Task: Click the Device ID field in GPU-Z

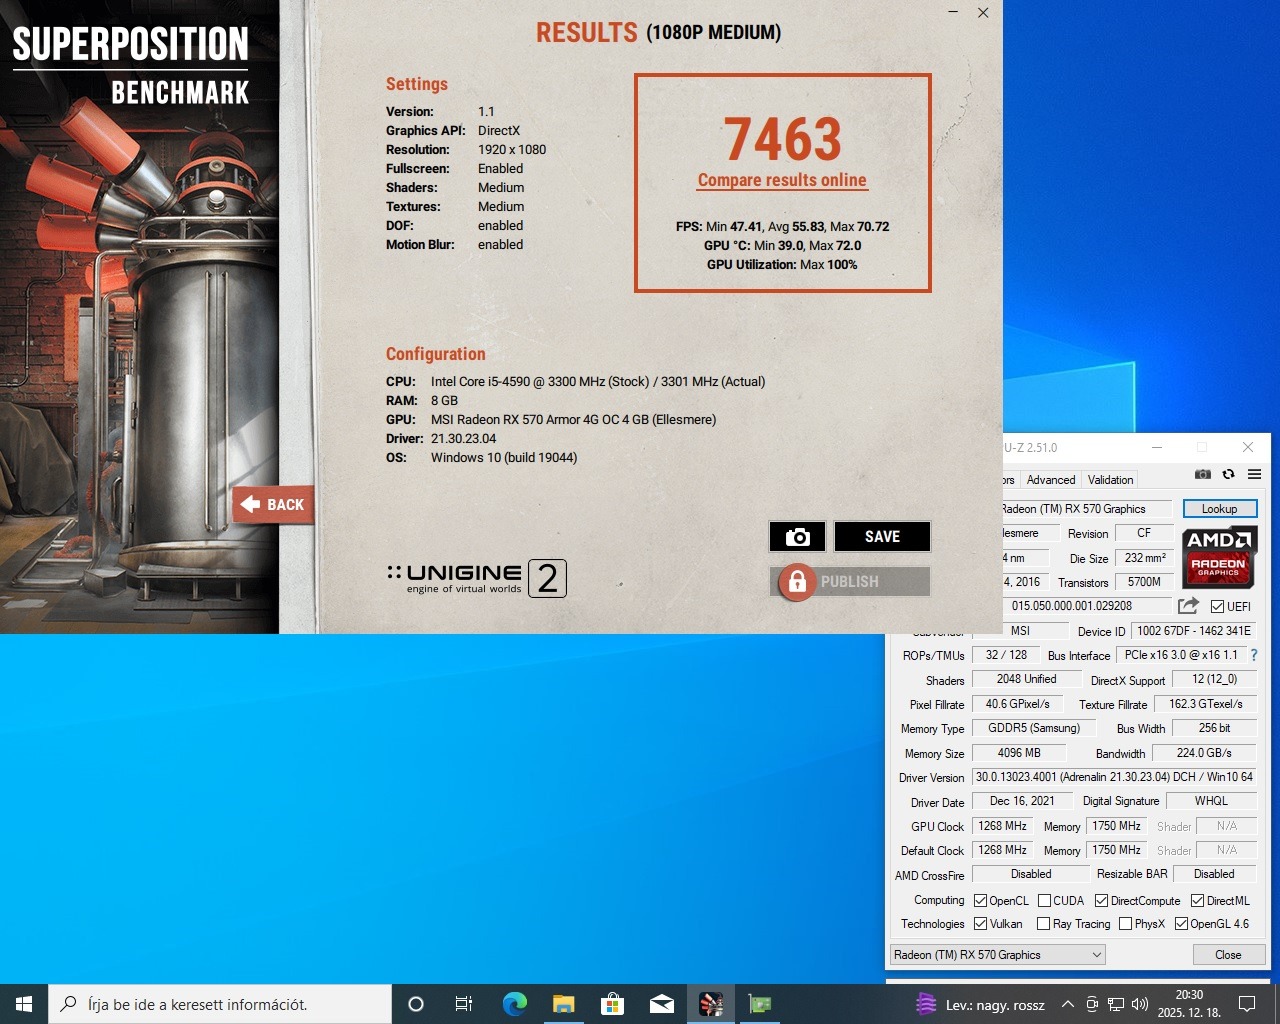Action: click(1194, 631)
